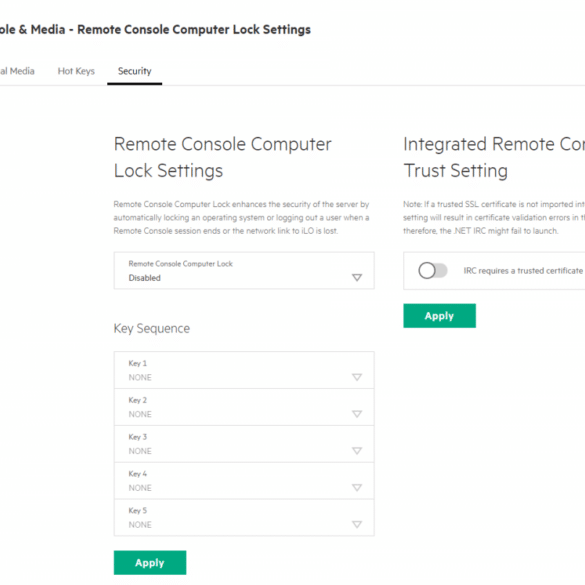
Task: Click the Key 3 dropdown arrow icon
Action: pos(357,451)
